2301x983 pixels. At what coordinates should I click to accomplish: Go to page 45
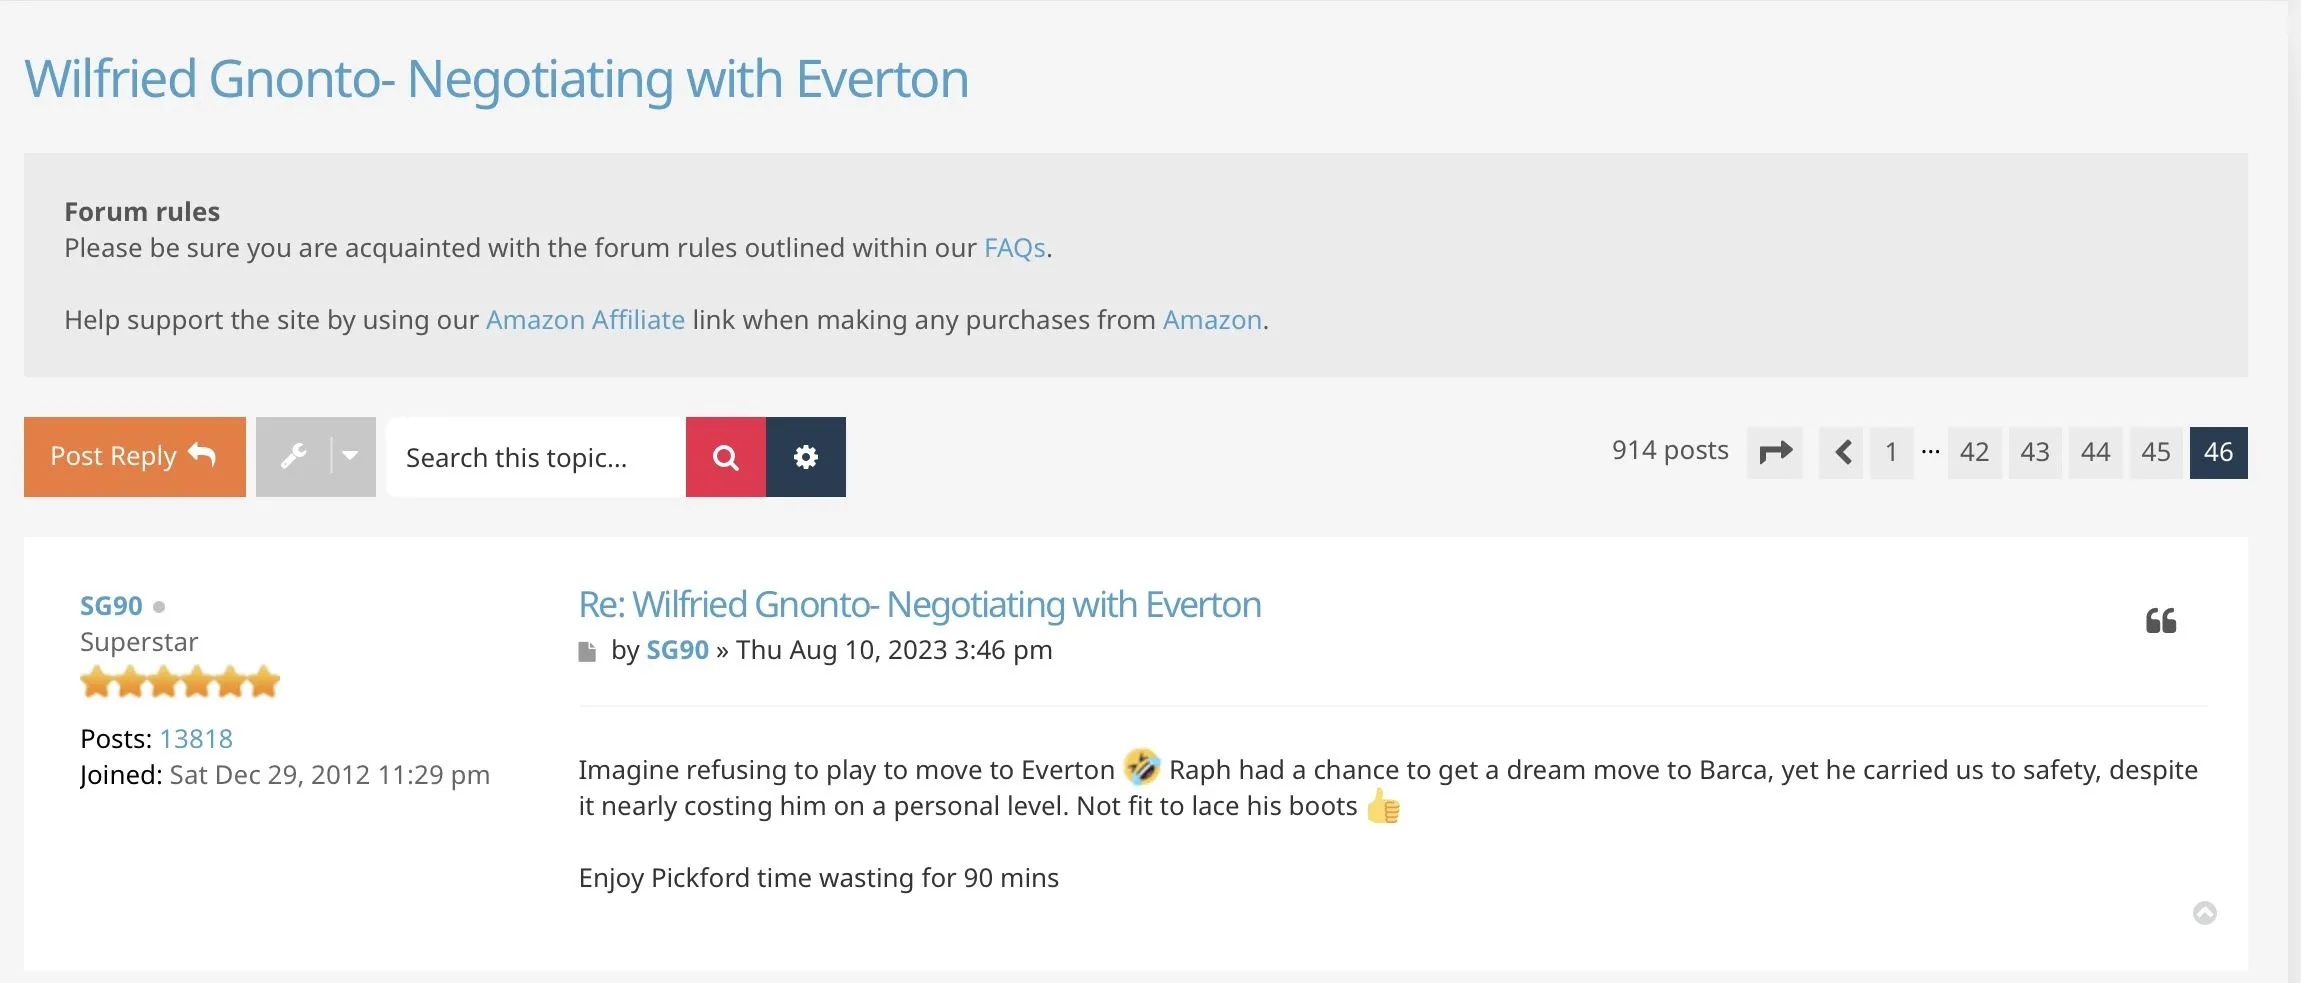(x=2155, y=452)
